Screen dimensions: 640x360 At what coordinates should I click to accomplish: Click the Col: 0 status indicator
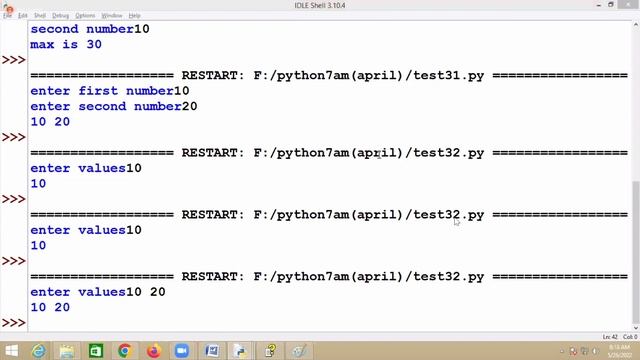tap(630, 337)
